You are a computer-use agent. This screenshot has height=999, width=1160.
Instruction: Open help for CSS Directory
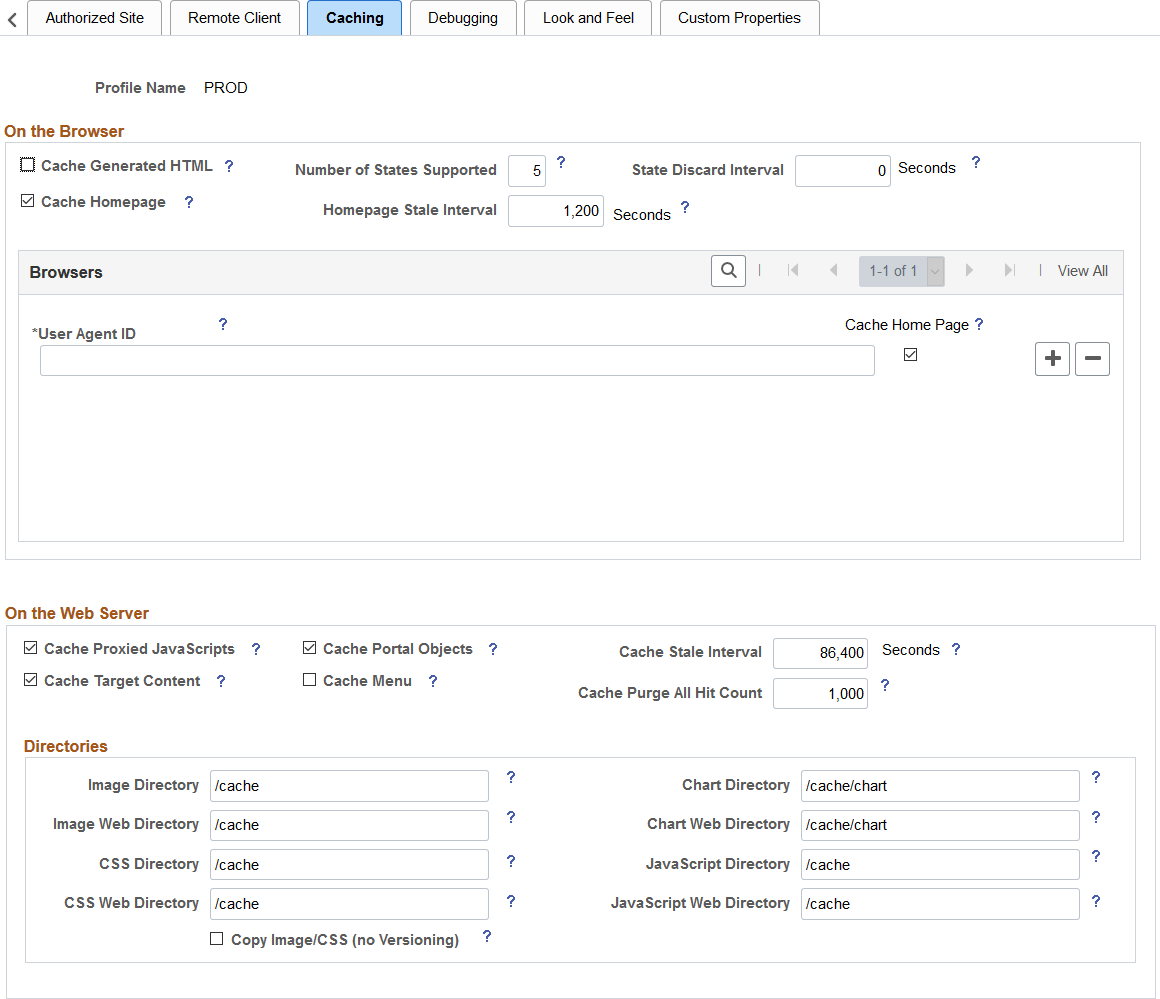[510, 861]
